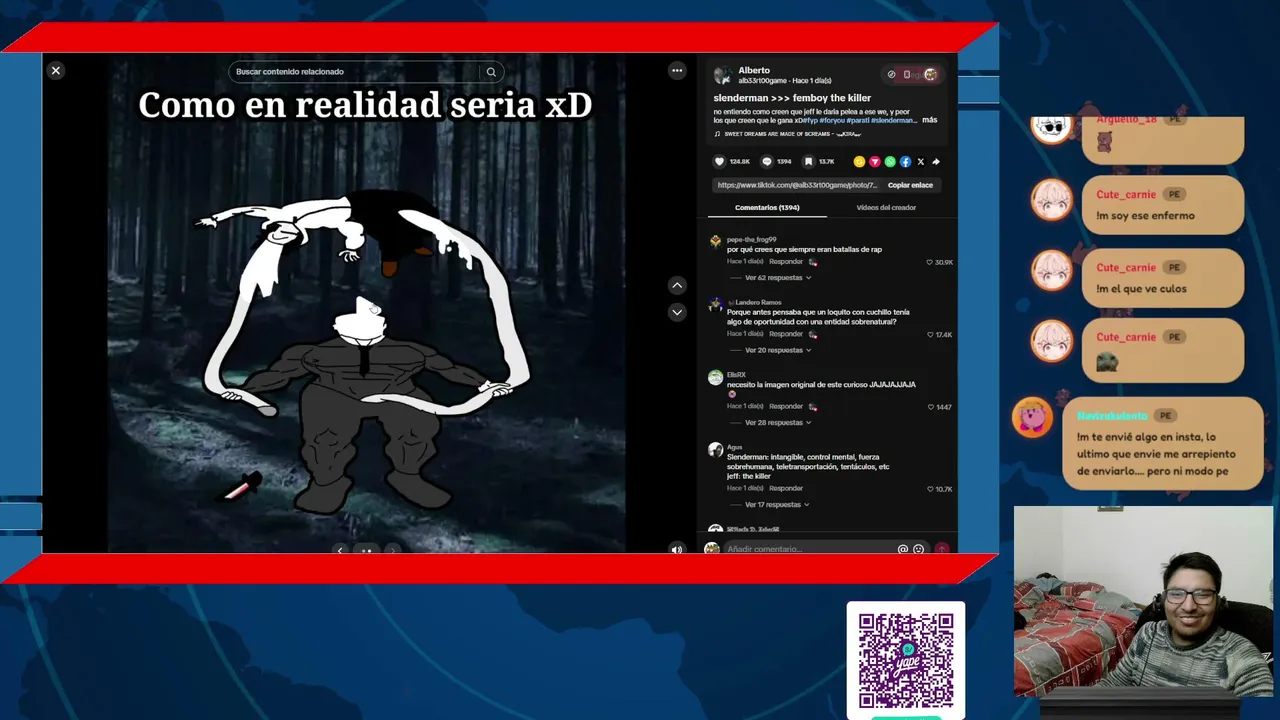Viewport: 1280px width, 720px height.
Task: Go to the previous post arrow
Action: [x=677, y=285]
